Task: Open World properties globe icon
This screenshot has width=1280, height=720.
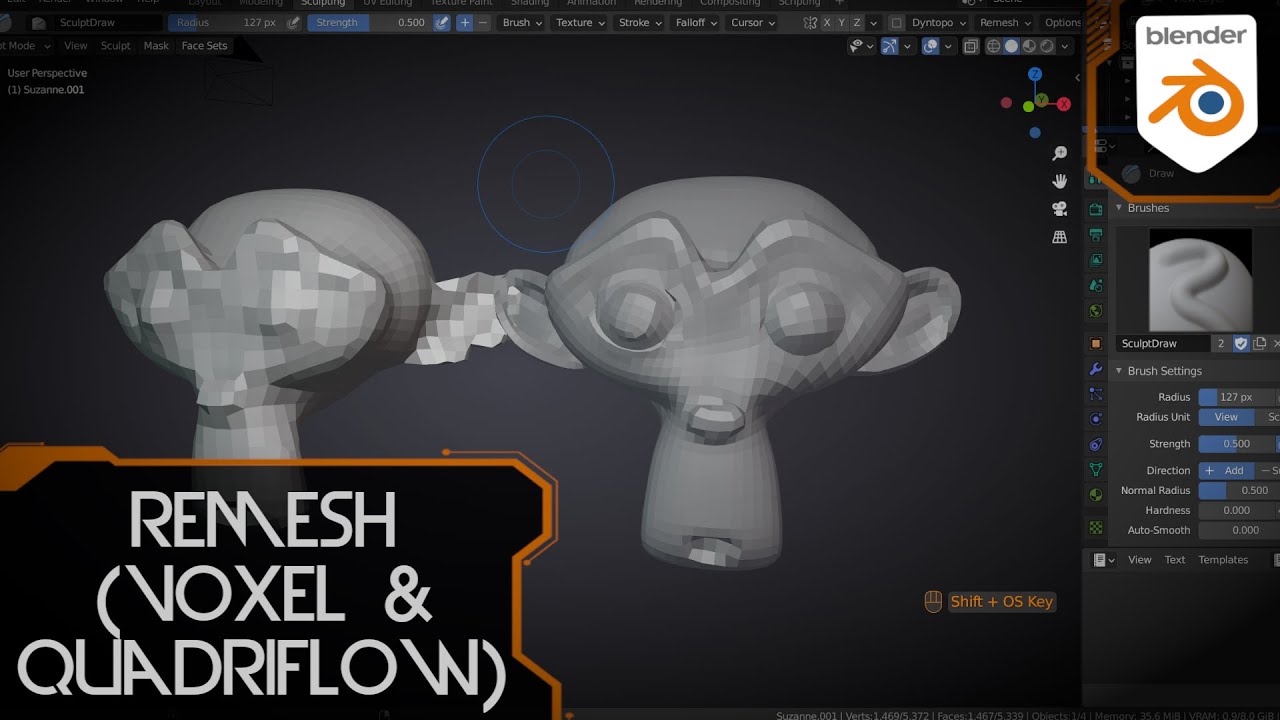Action: click(x=1096, y=311)
